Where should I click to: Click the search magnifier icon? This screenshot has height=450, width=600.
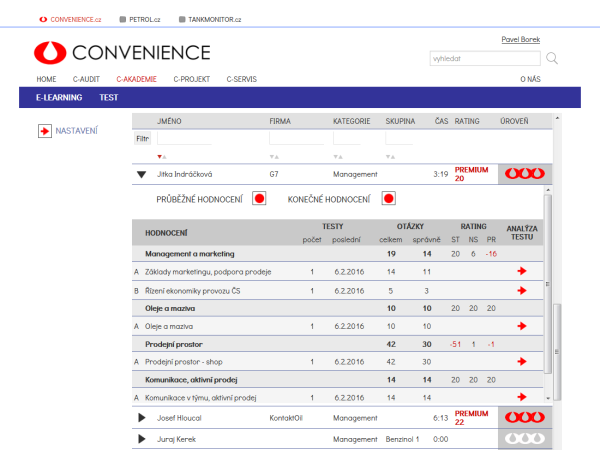click(552, 58)
